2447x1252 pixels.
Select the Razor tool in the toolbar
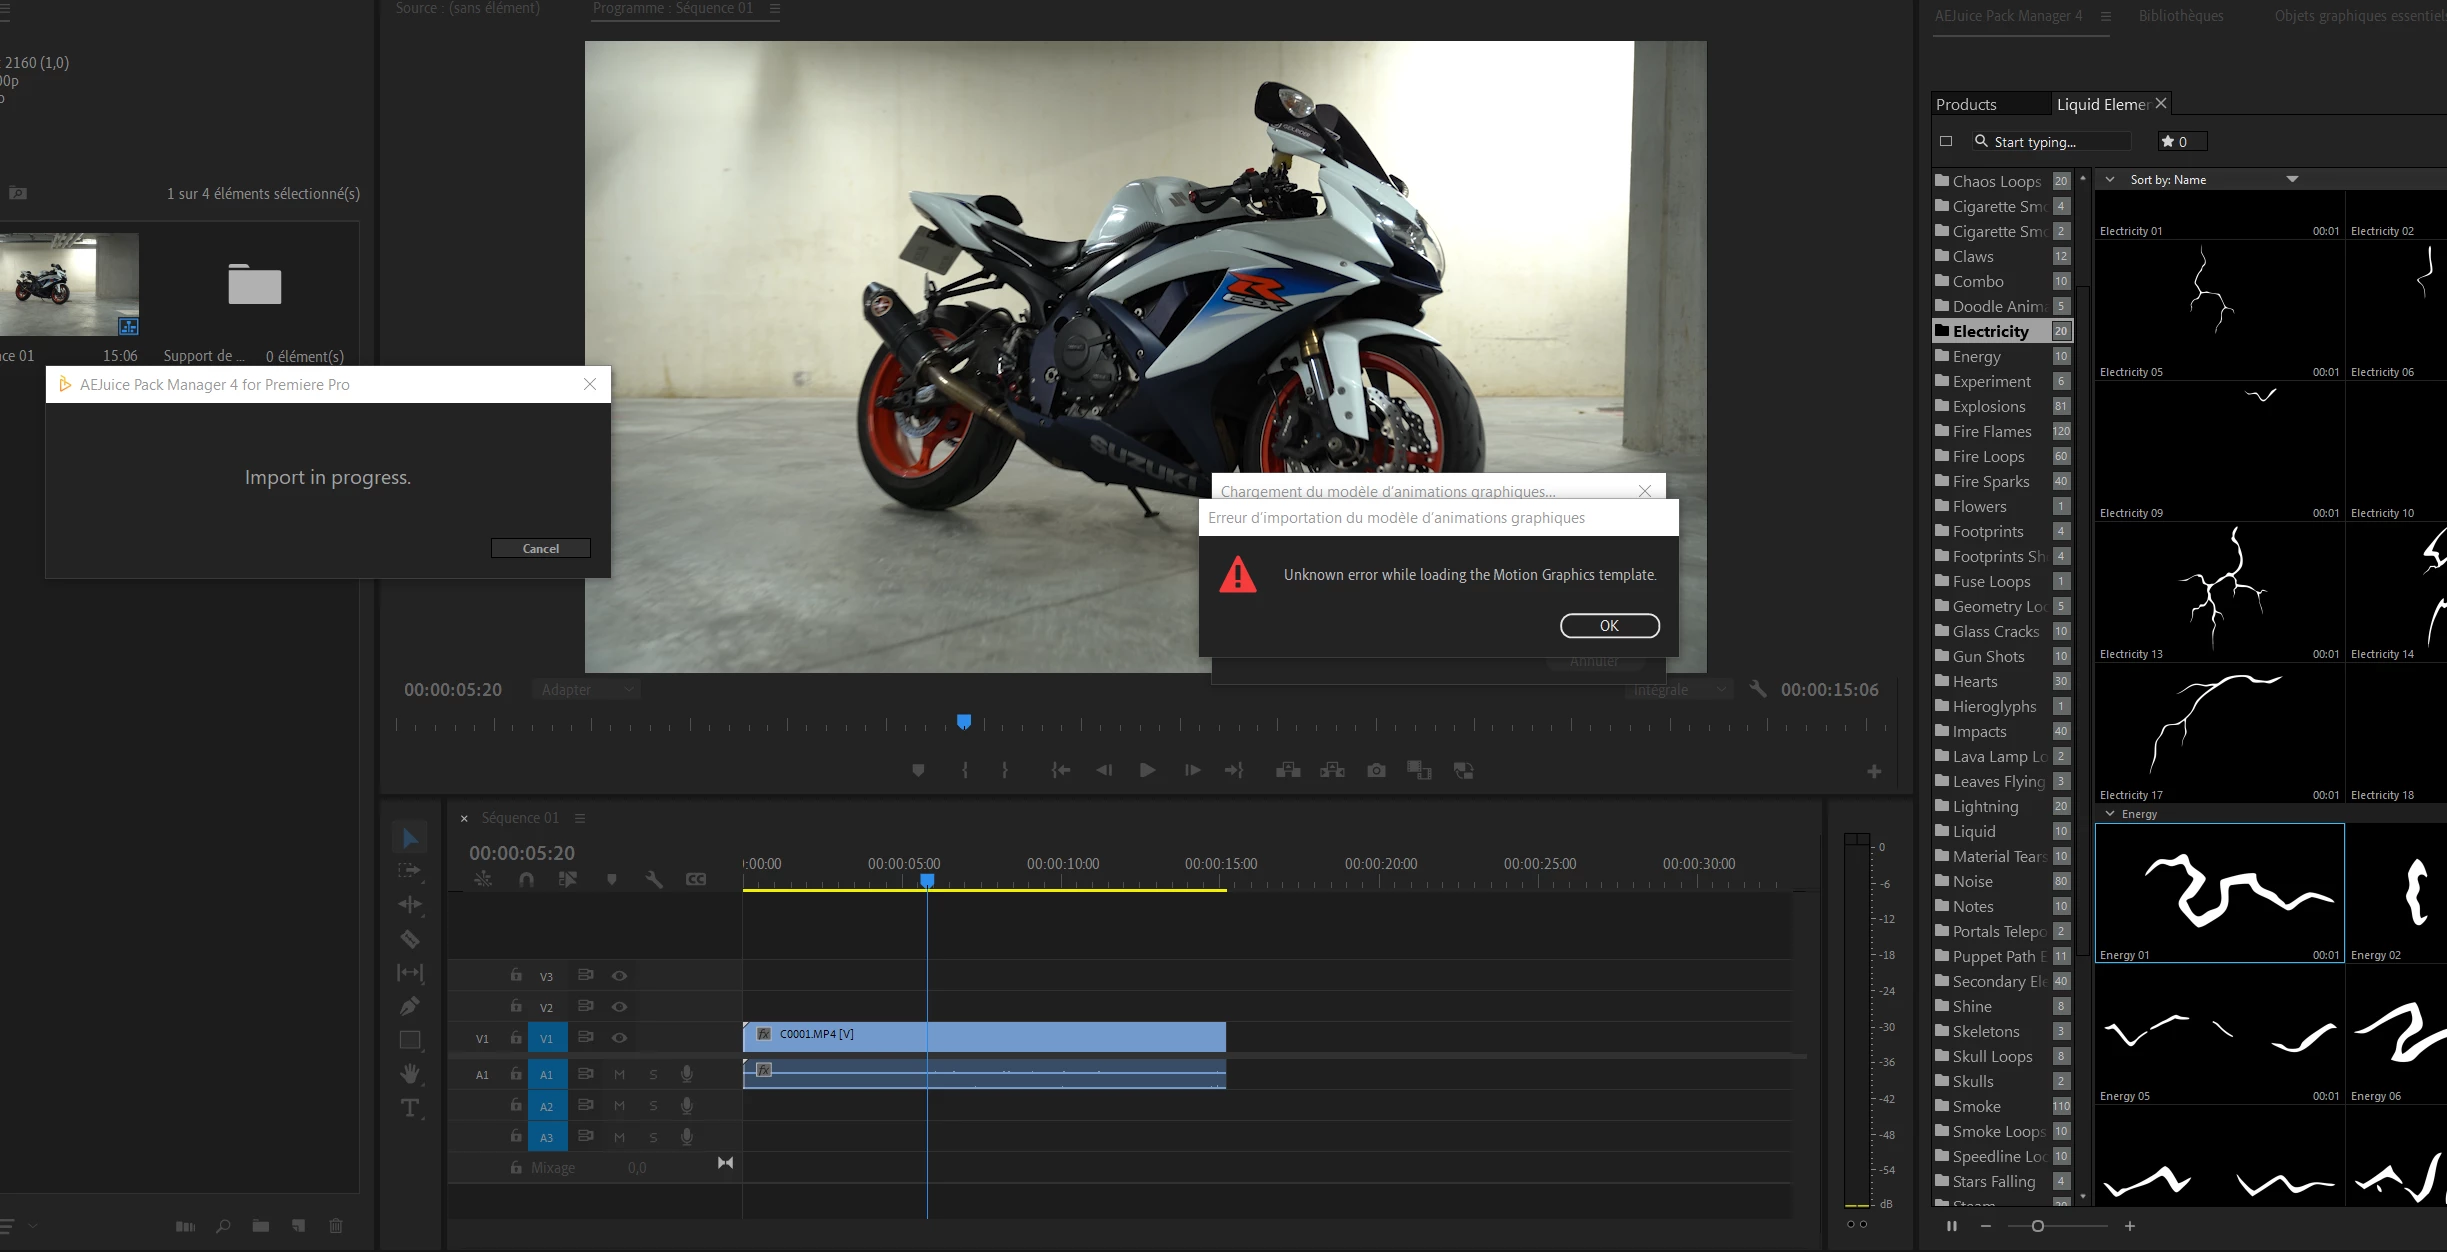410,938
